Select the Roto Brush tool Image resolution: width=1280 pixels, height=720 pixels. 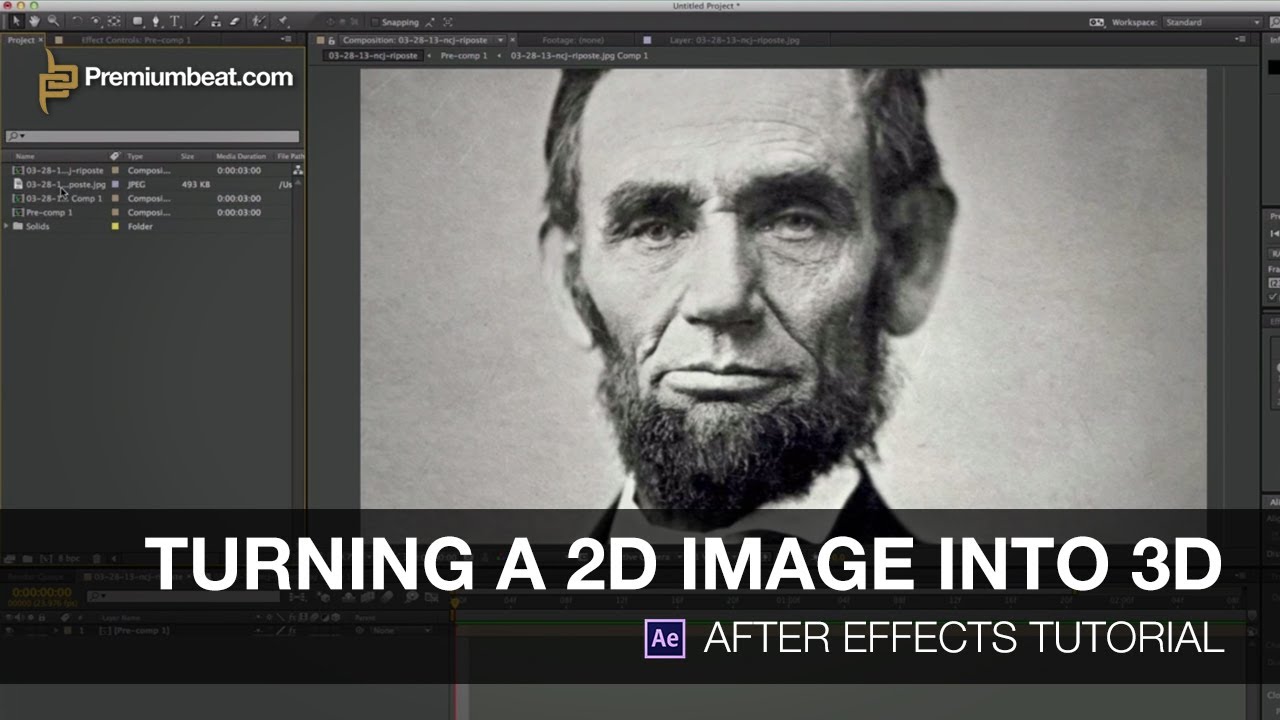coord(259,21)
